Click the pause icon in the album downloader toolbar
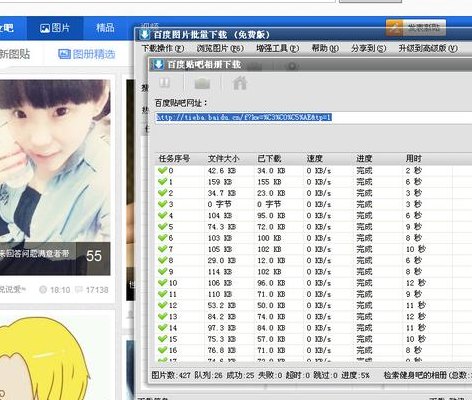Screen dimensions: 472x400 pos(165,83)
